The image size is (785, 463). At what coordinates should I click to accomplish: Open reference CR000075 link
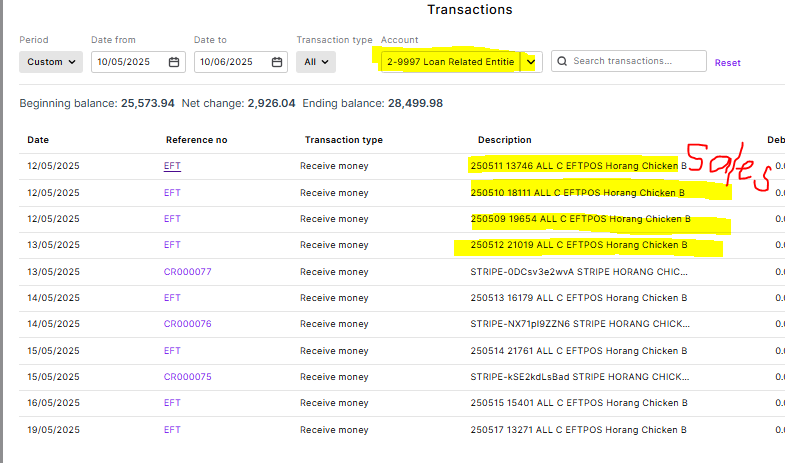[x=187, y=377]
